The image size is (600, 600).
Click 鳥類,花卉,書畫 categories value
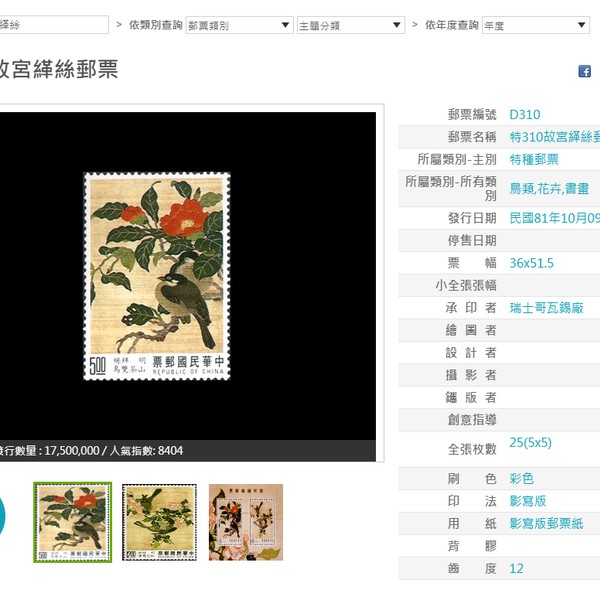pos(549,189)
